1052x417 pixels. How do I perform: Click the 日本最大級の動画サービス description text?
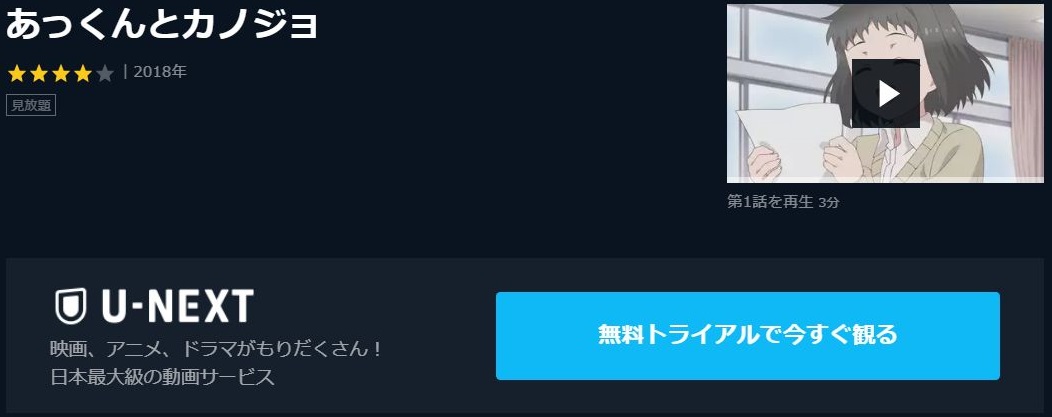163,377
